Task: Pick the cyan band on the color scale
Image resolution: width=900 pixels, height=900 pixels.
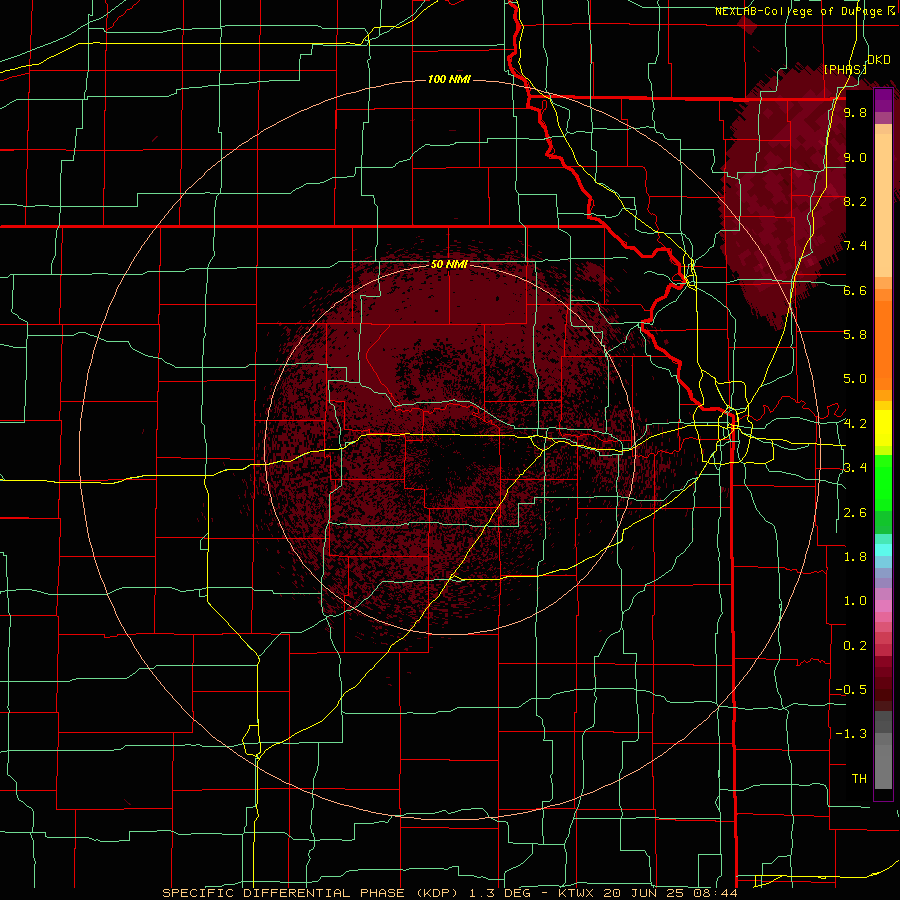Action: (x=883, y=550)
